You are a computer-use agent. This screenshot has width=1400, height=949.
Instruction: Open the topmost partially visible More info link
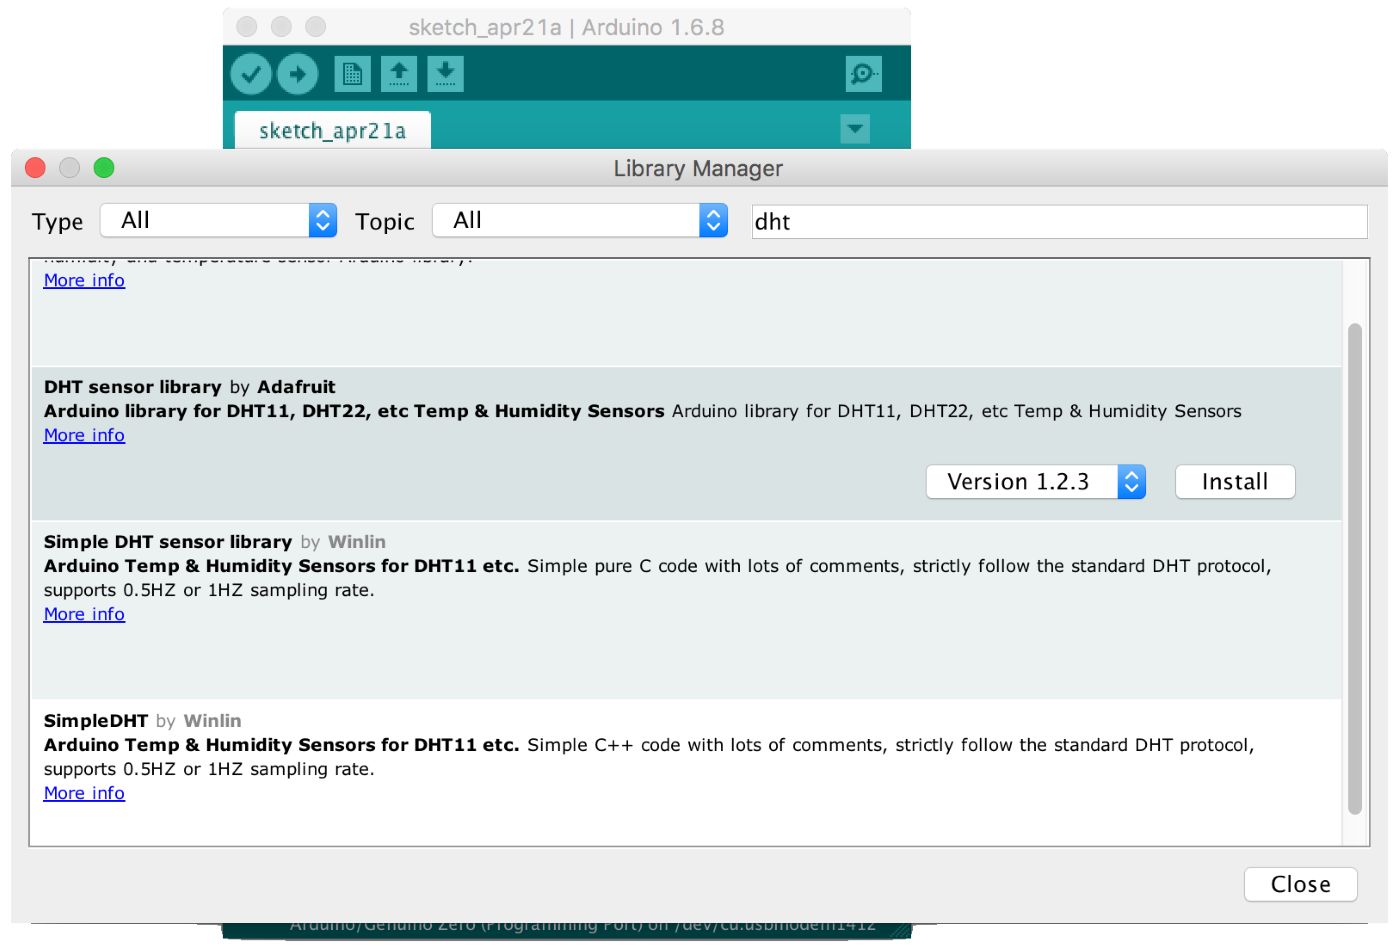coord(84,281)
